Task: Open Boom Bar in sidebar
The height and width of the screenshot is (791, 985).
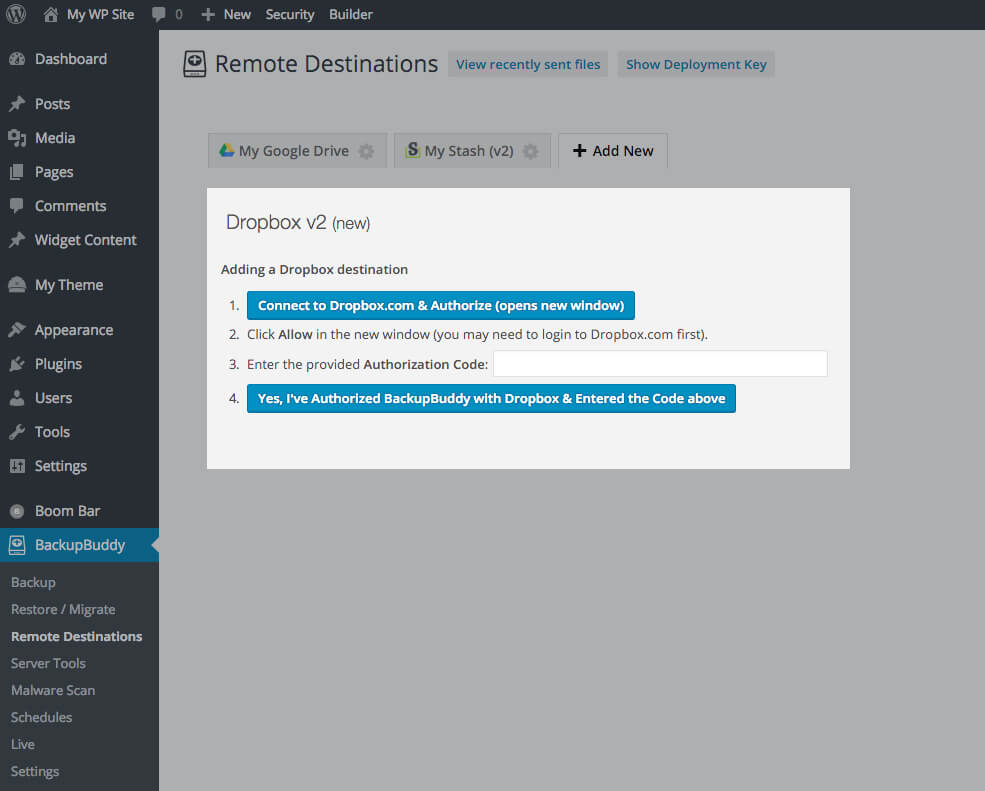Action: point(79,511)
